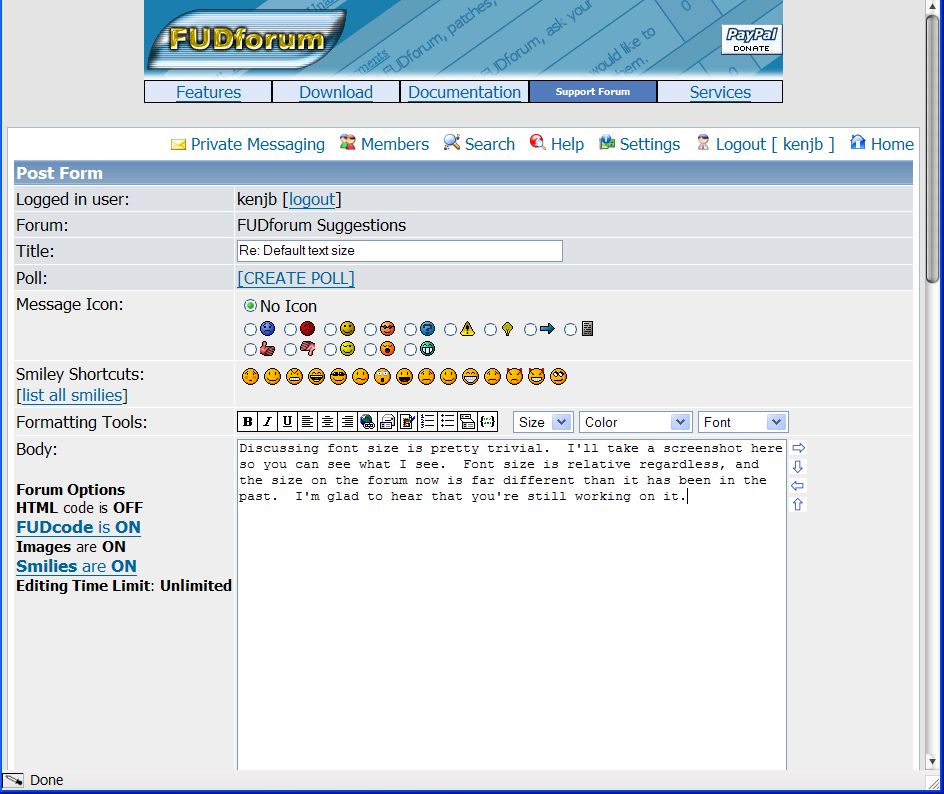Insert the rolling-eyes smiley shortcut
The width and height of the screenshot is (944, 794).
click(558, 377)
